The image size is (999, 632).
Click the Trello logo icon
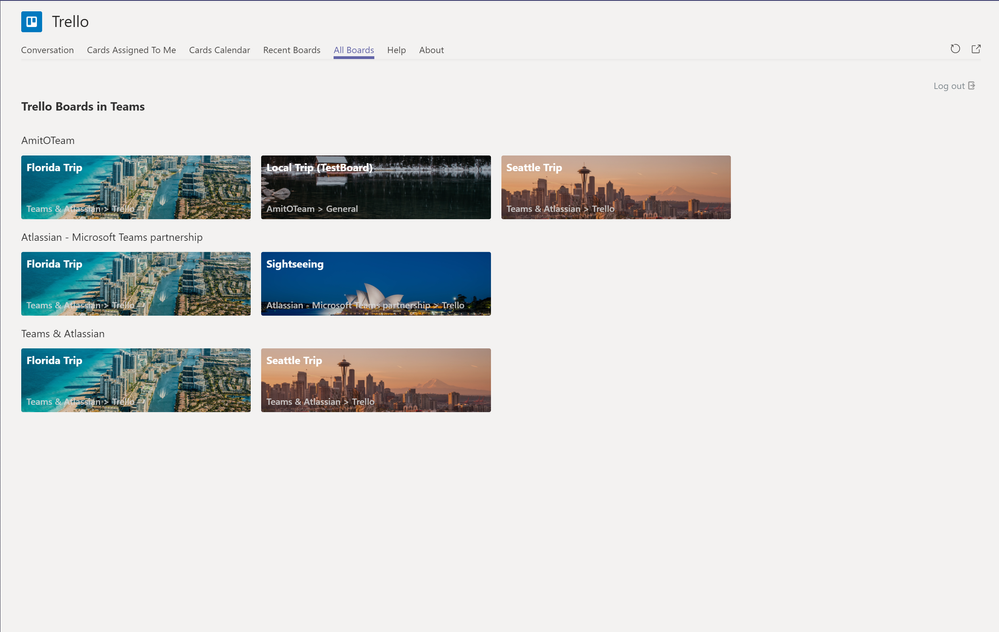31,22
